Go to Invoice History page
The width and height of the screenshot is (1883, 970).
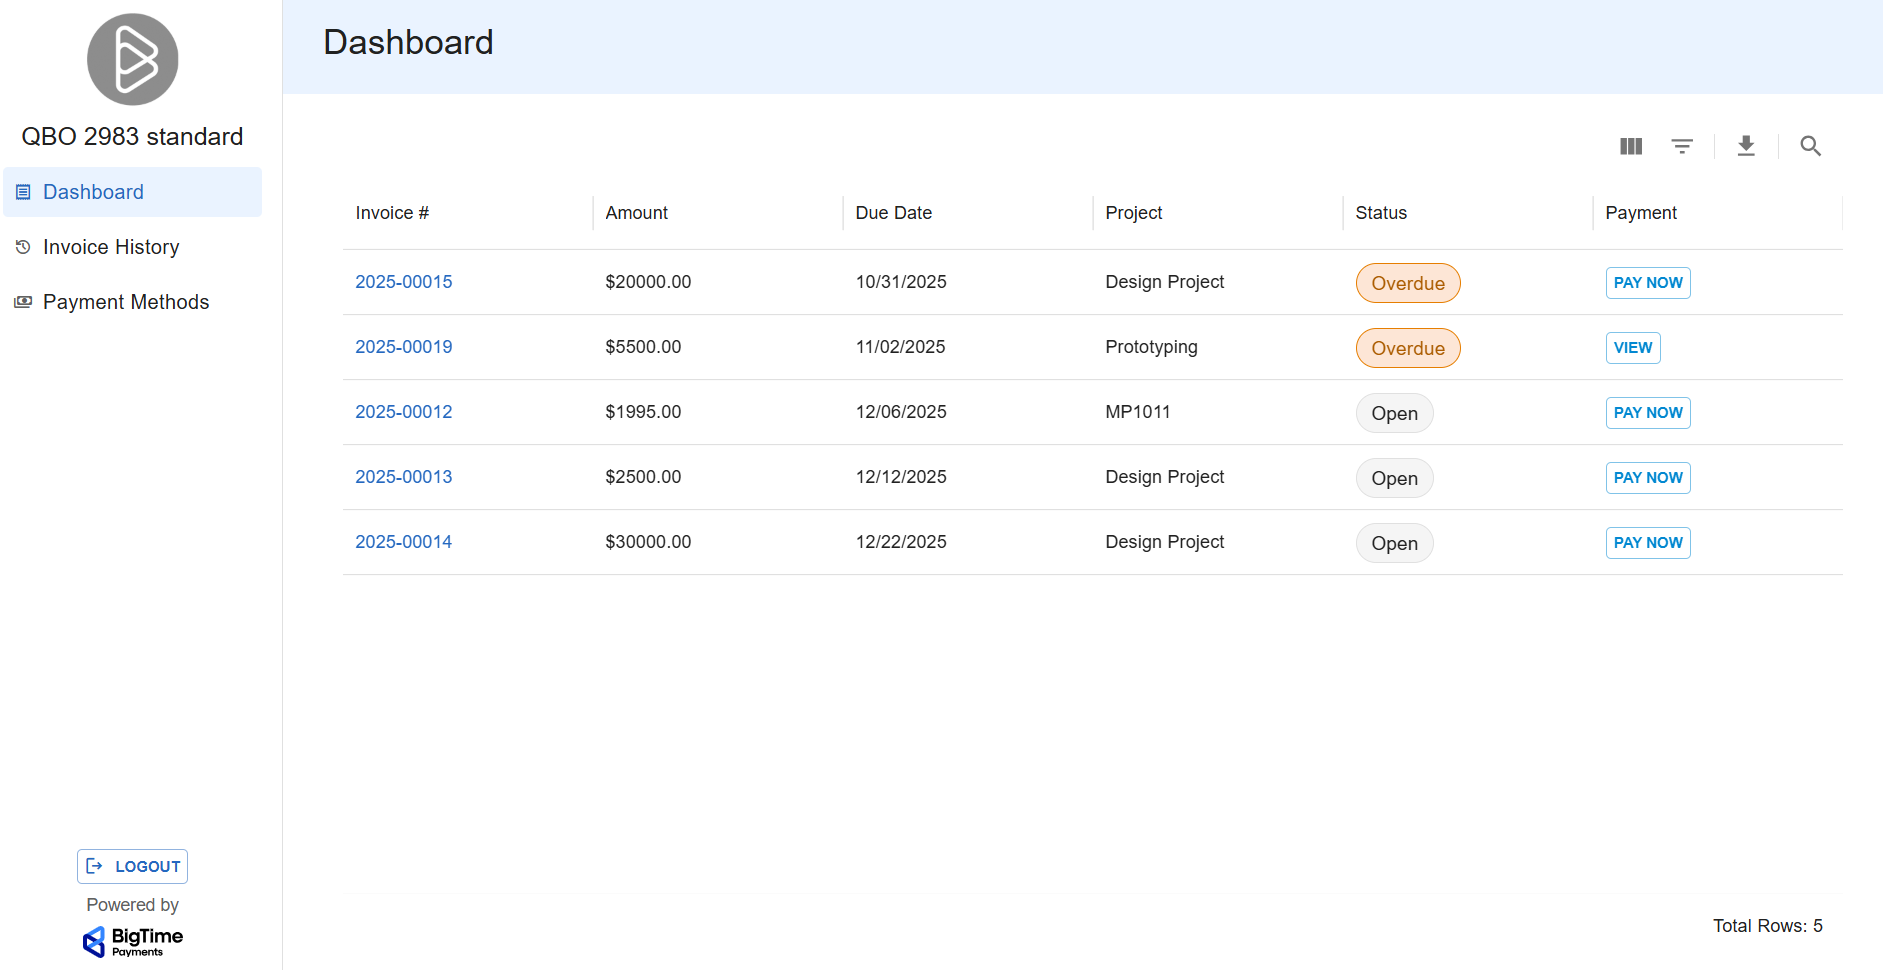coord(111,247)
